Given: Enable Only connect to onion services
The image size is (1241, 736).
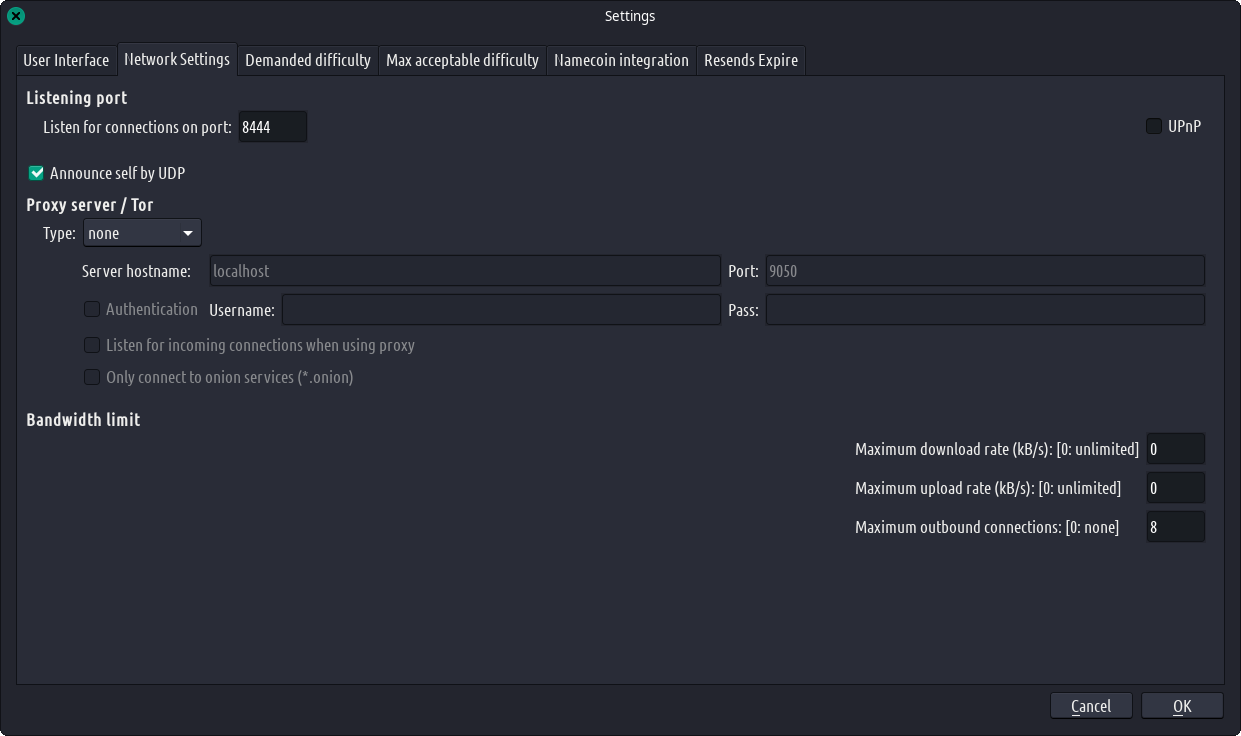Looking at the screenshot, I should (x=92, y=377).
